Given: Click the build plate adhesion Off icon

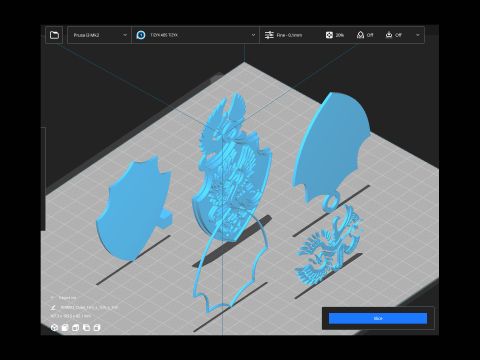Looking at the screenshot, I should point(389,35).
